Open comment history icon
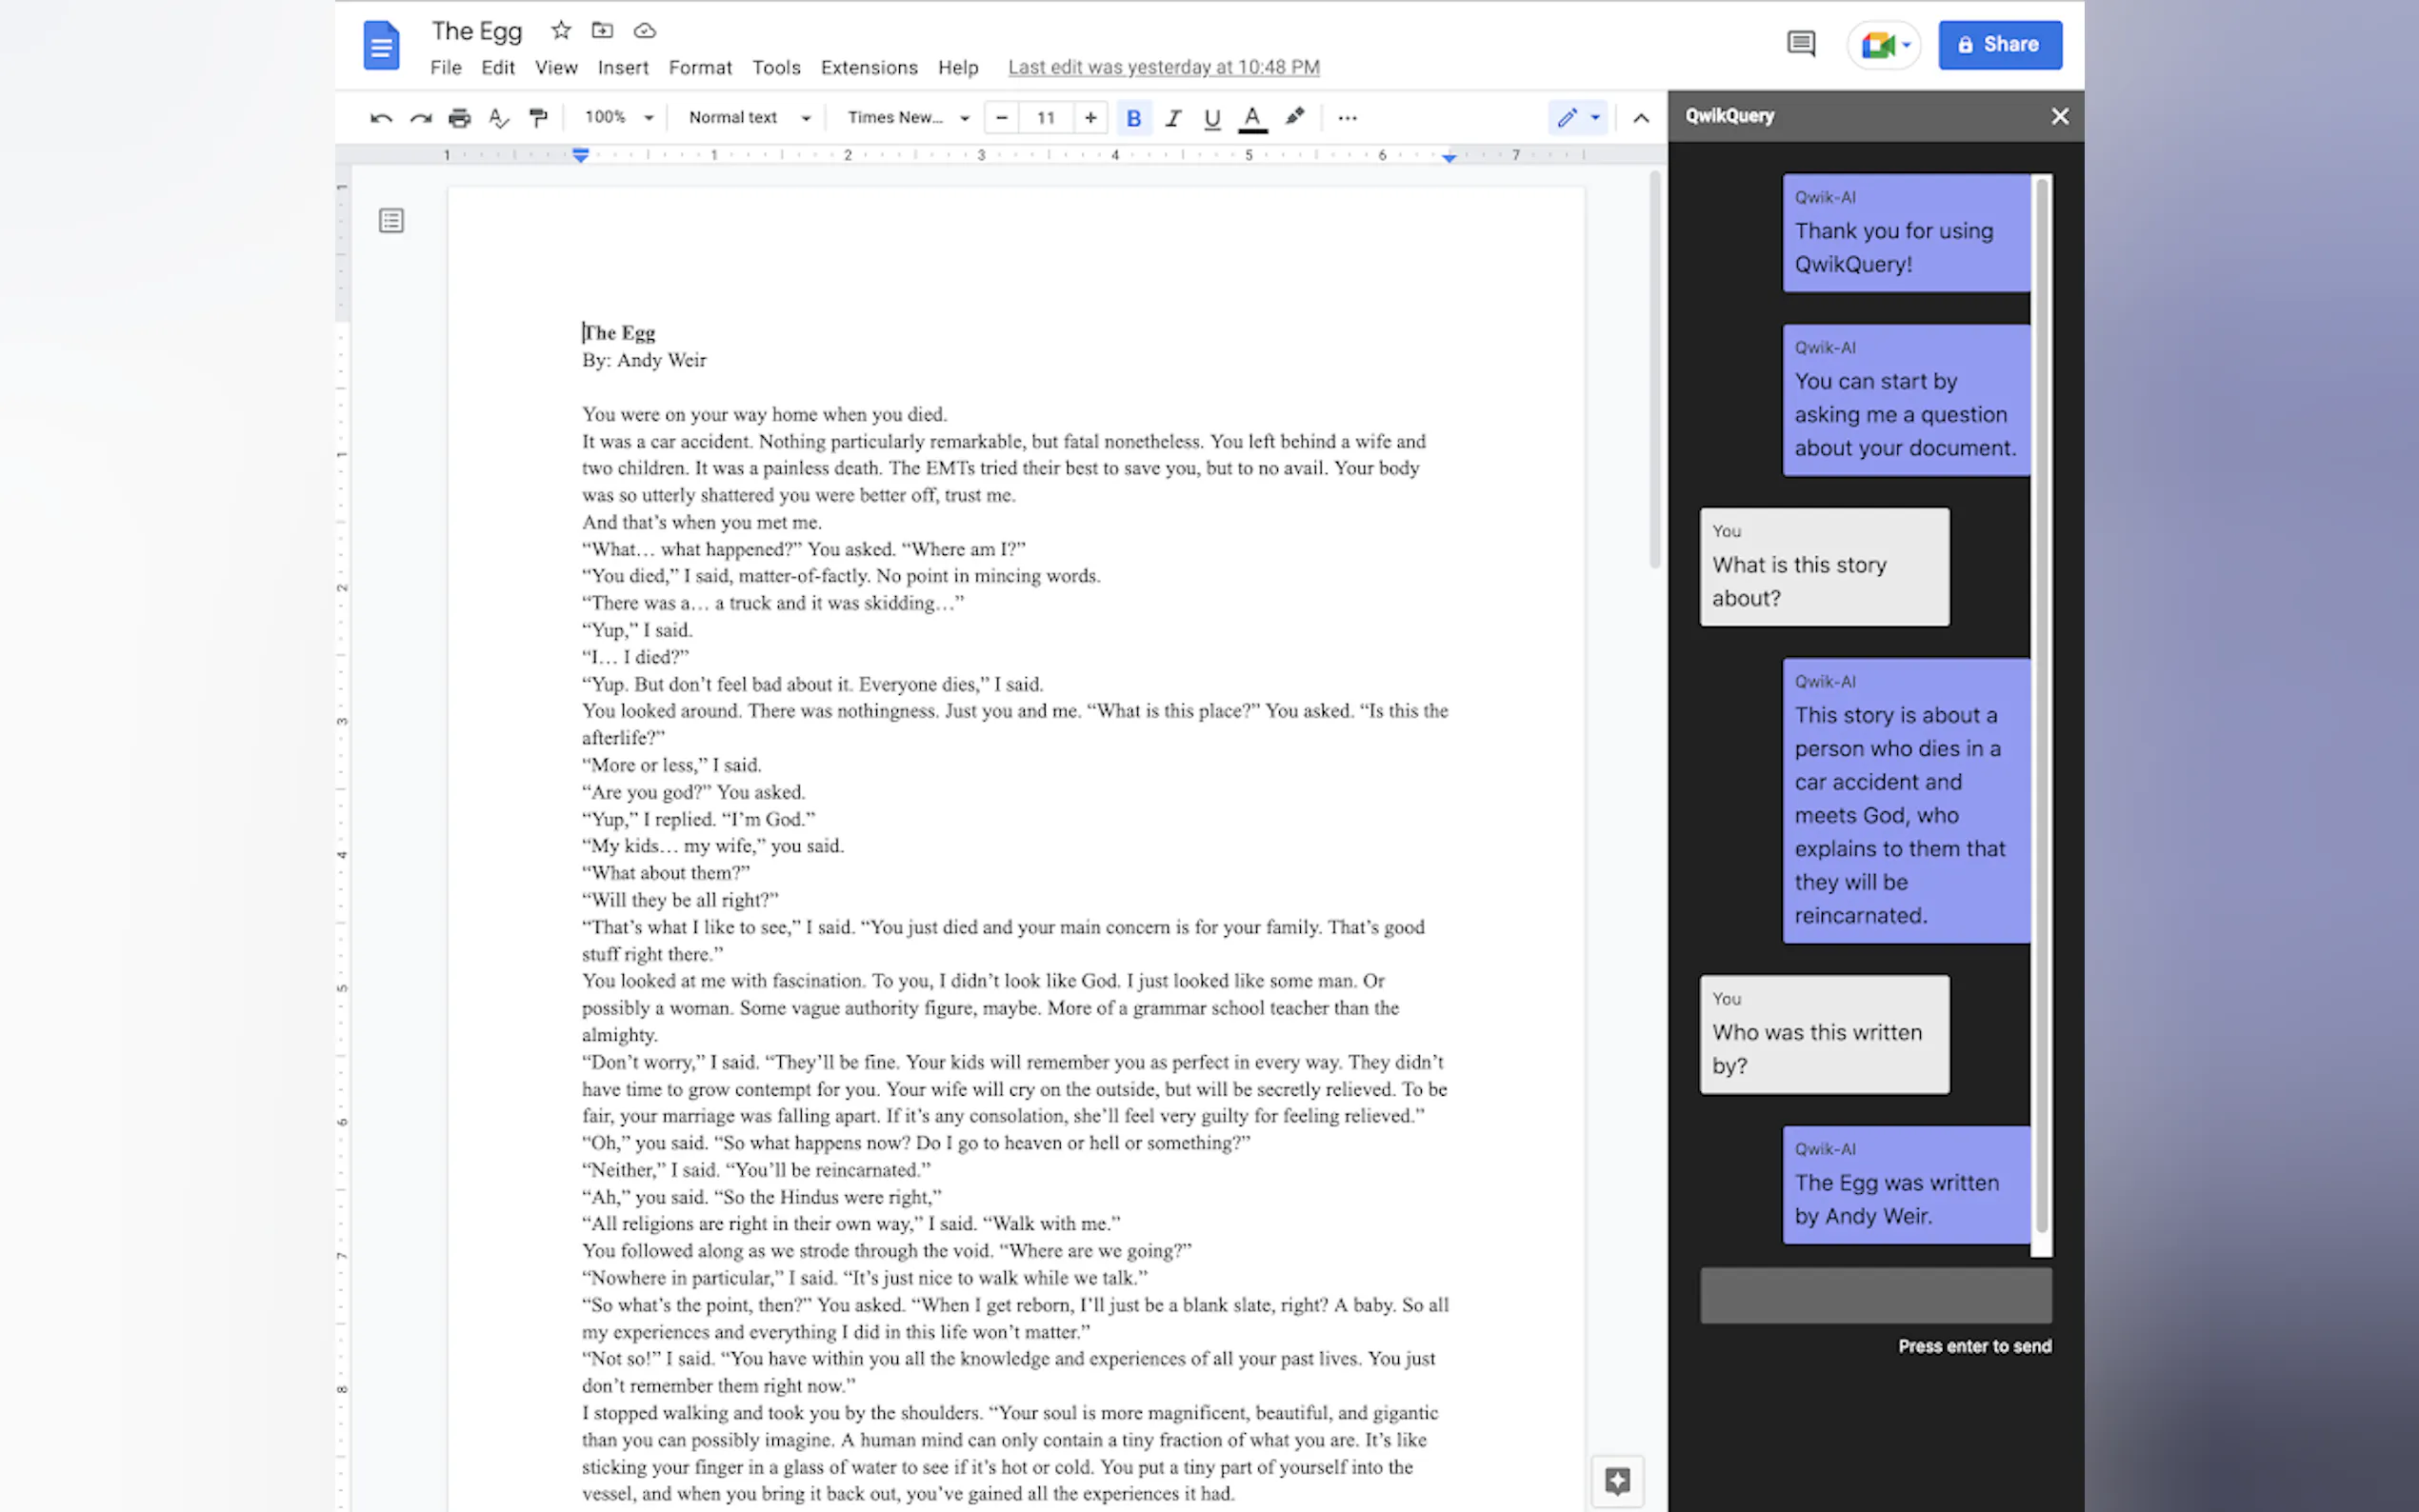The image size is (2419, 1512). pyautogui.click(x=1800, y=44)
